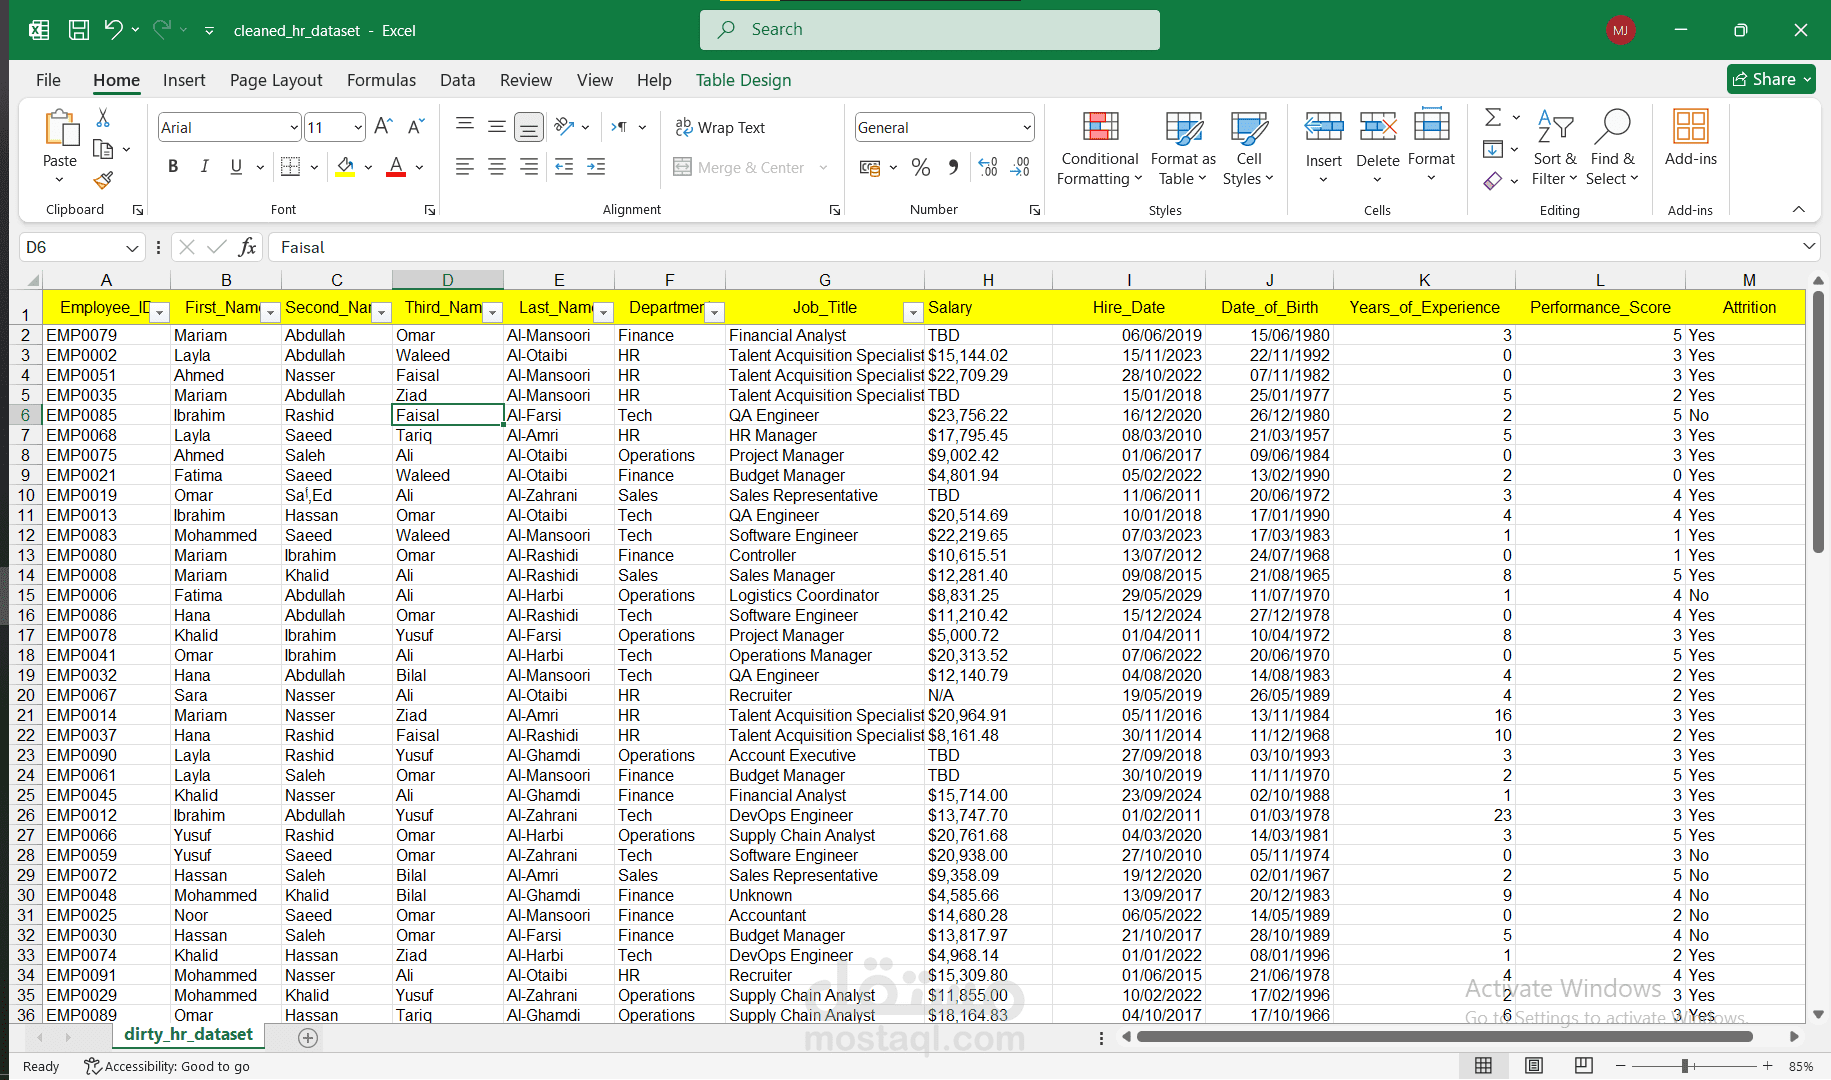Apply yellow Fill Color

345,167
